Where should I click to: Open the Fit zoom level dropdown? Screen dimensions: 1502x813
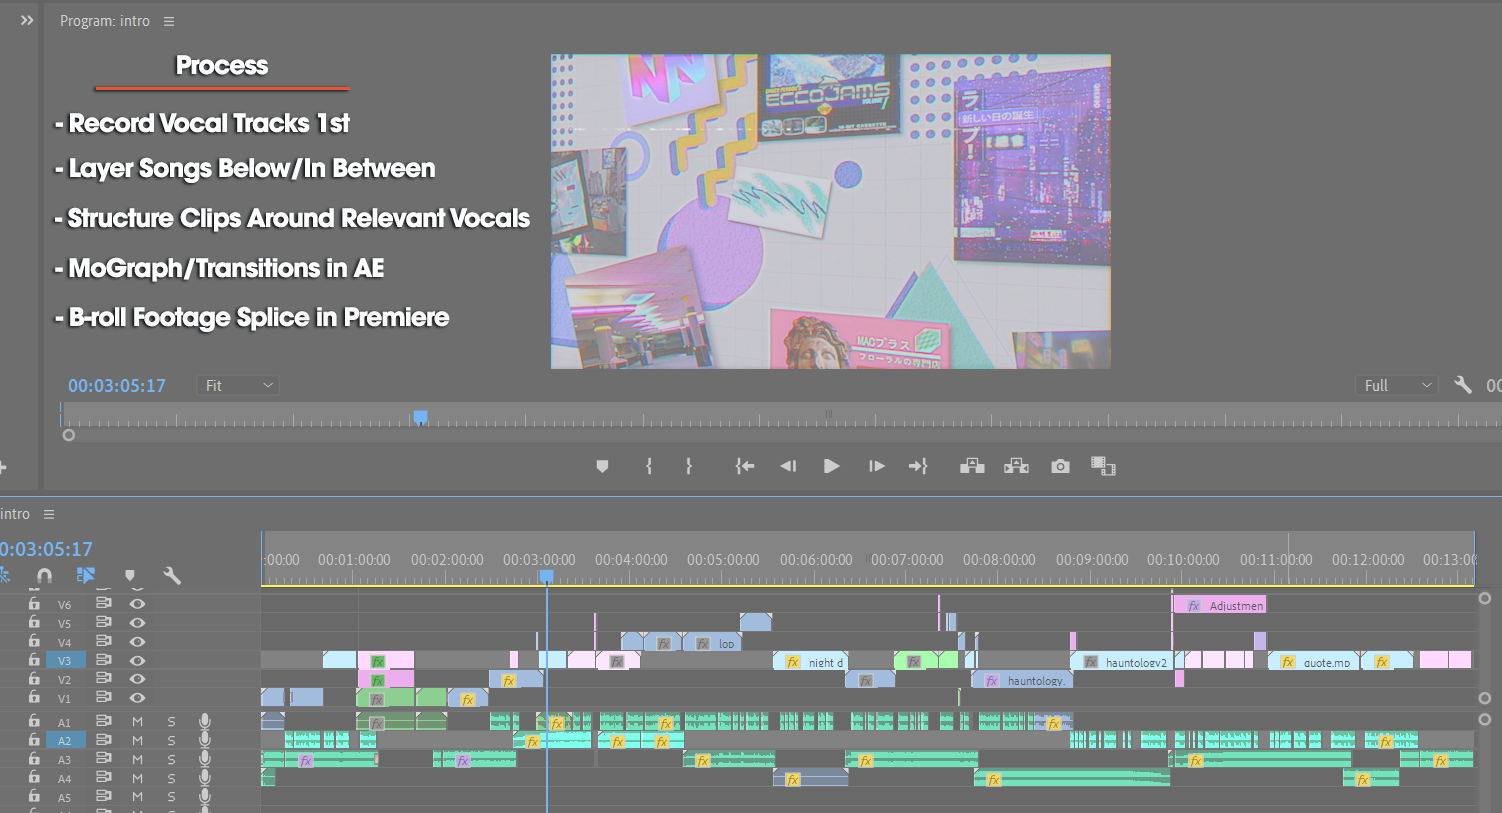pyautogui.click(x=238, y=385)
